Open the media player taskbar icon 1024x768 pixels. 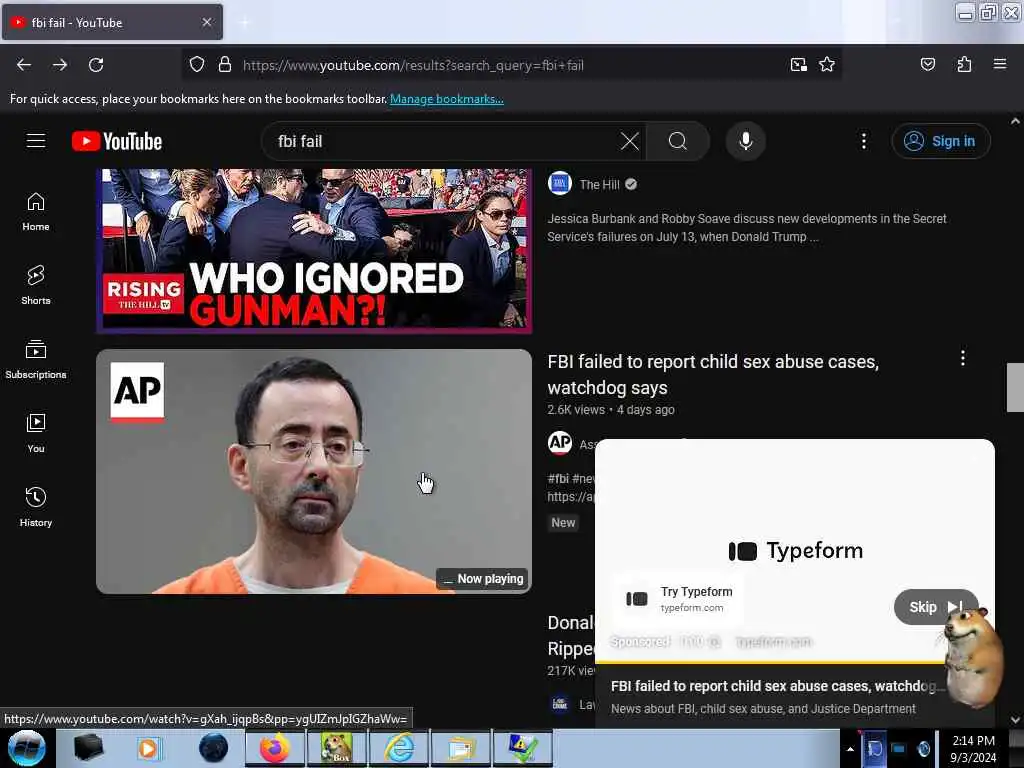point(149,748)
